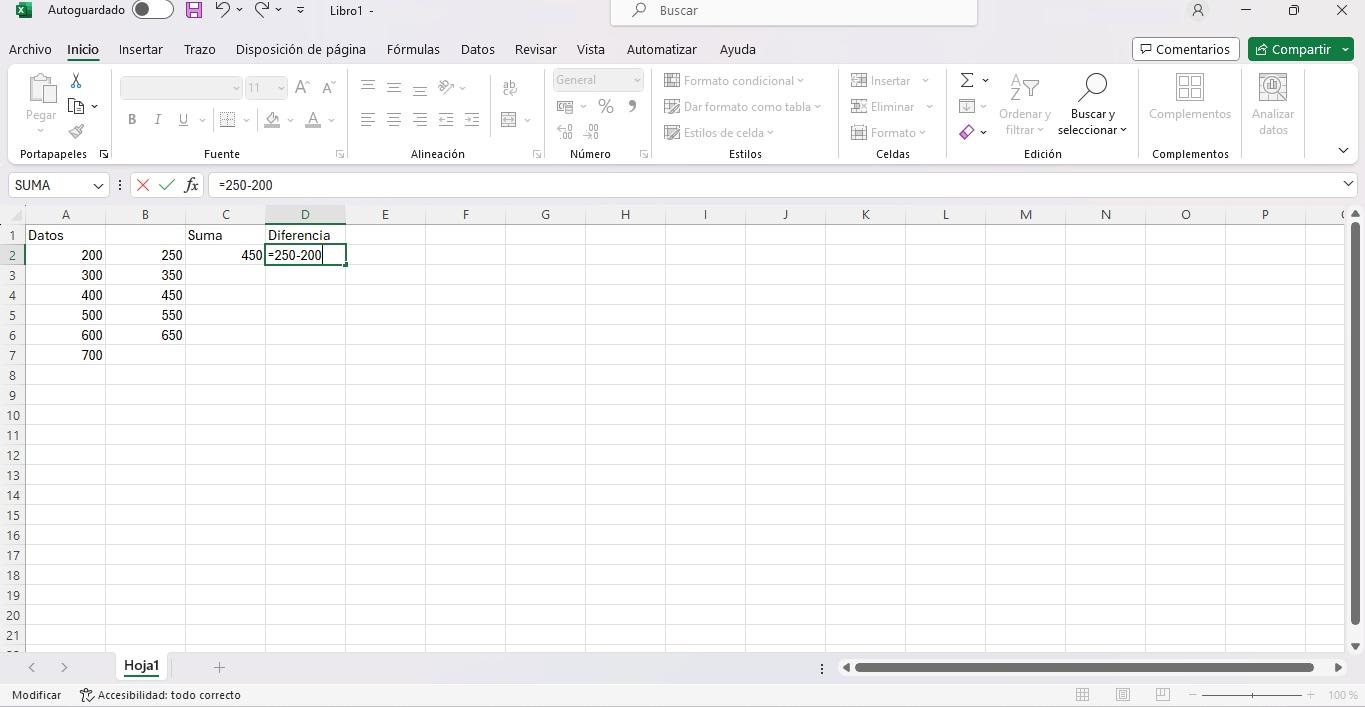The height and width of the screenshot is (707, 1365).
Task: Cancel formula entry with the X icon
Action: click(143, 185)
